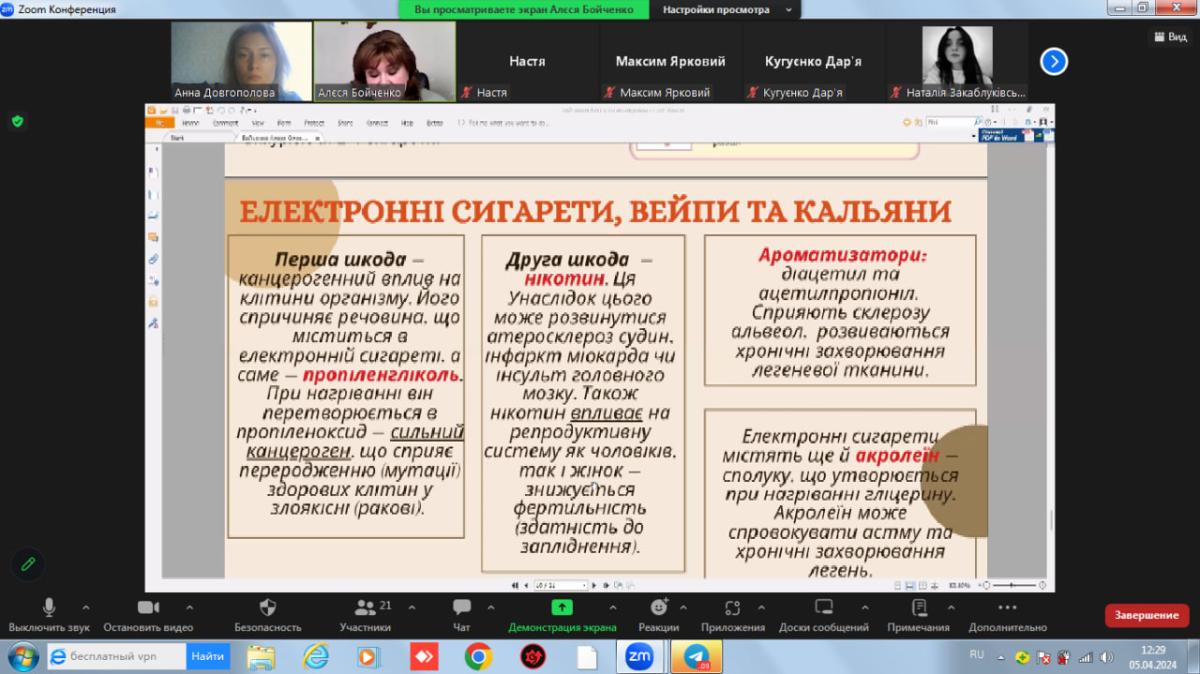Viewport: 1200px width, 674px height.
Task: Expand video options arrow beside camera
Action: (190, 607)
